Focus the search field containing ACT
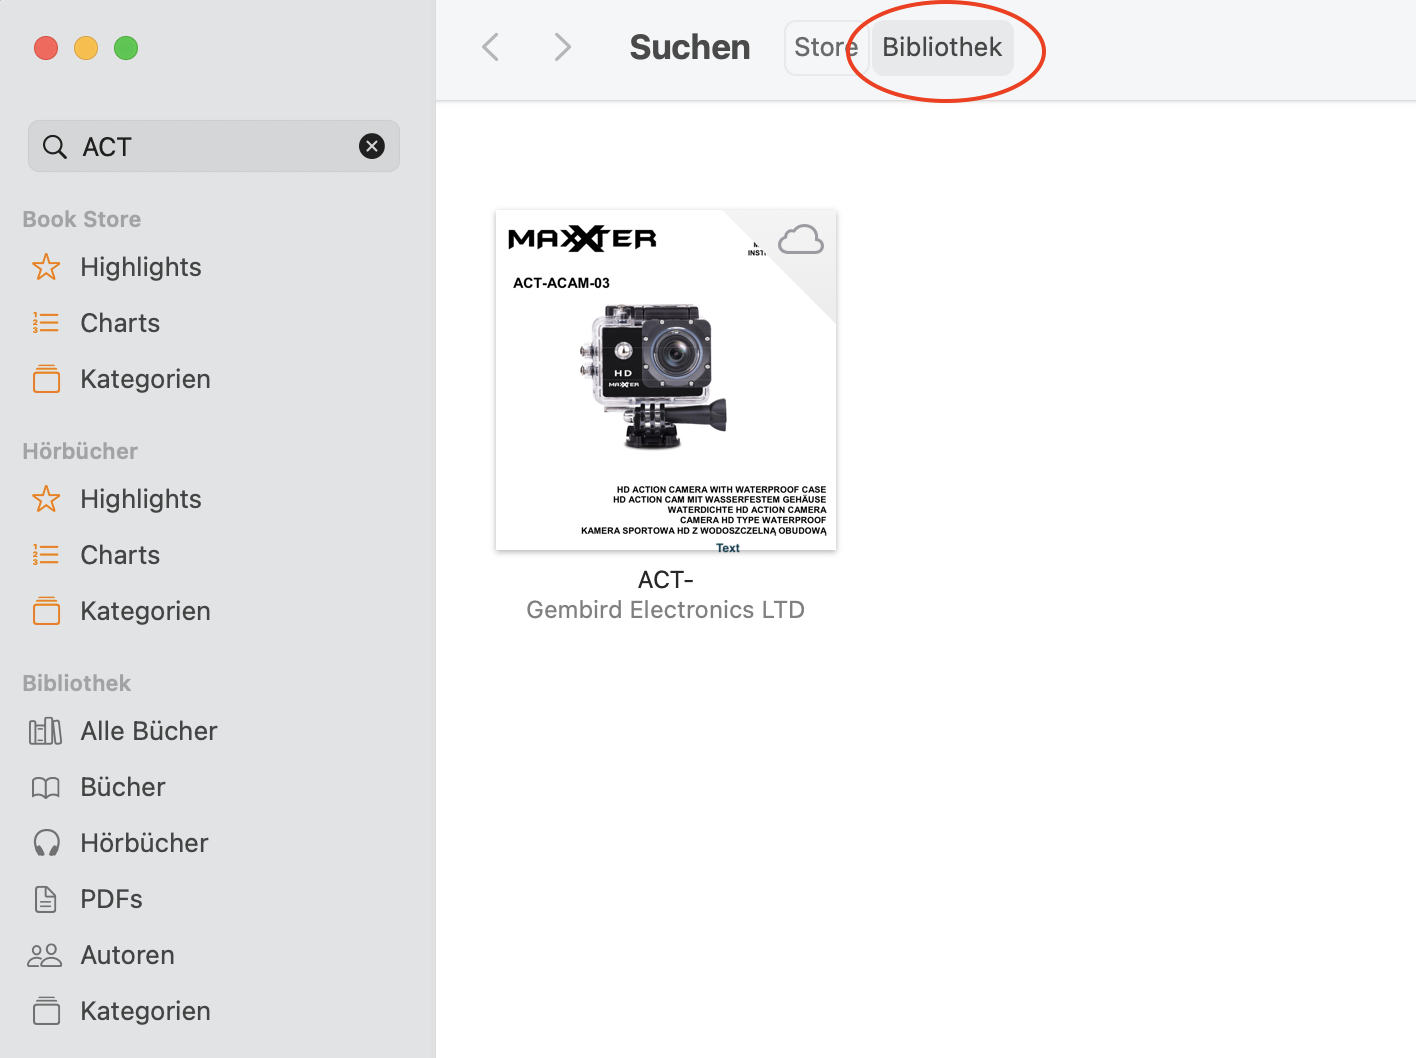The width and height of the screenshot is (1416, 1058). click(x=214, y=146)
